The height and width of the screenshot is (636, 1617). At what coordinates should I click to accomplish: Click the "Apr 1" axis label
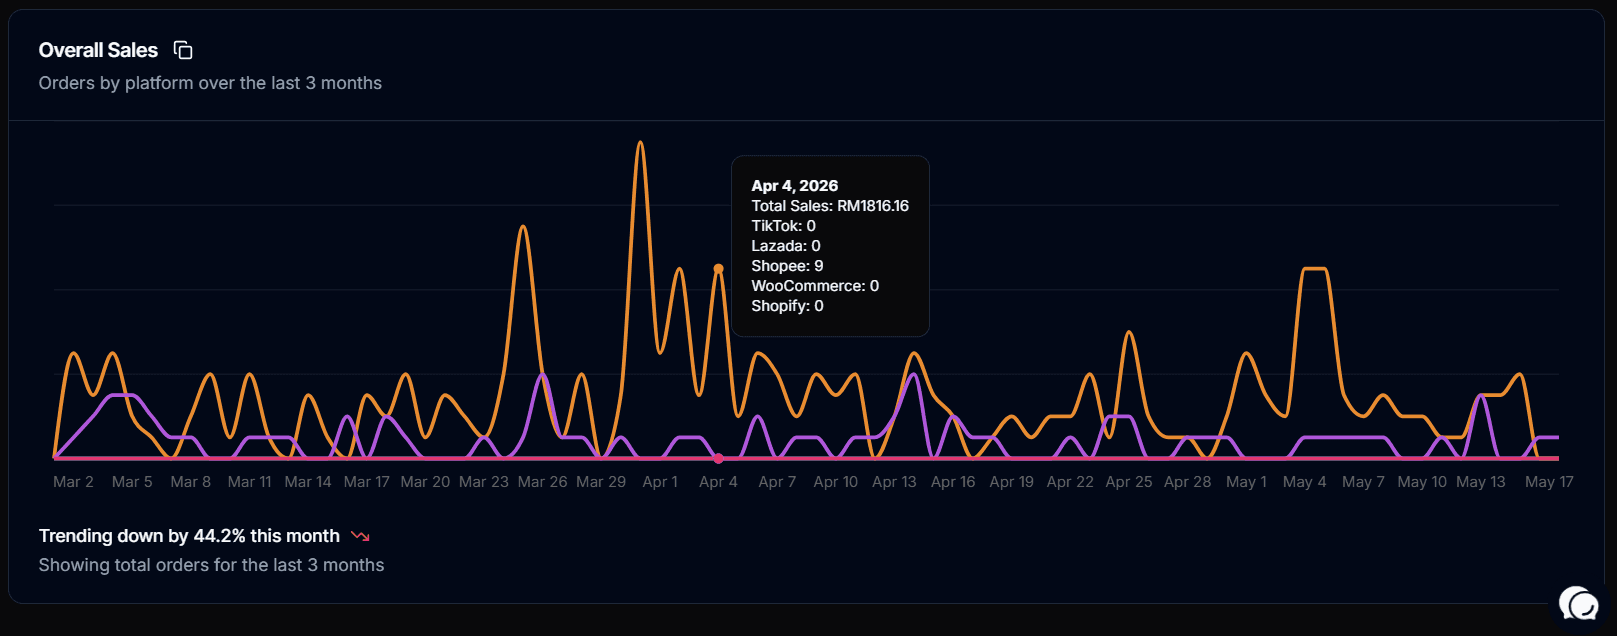point(660,482)
